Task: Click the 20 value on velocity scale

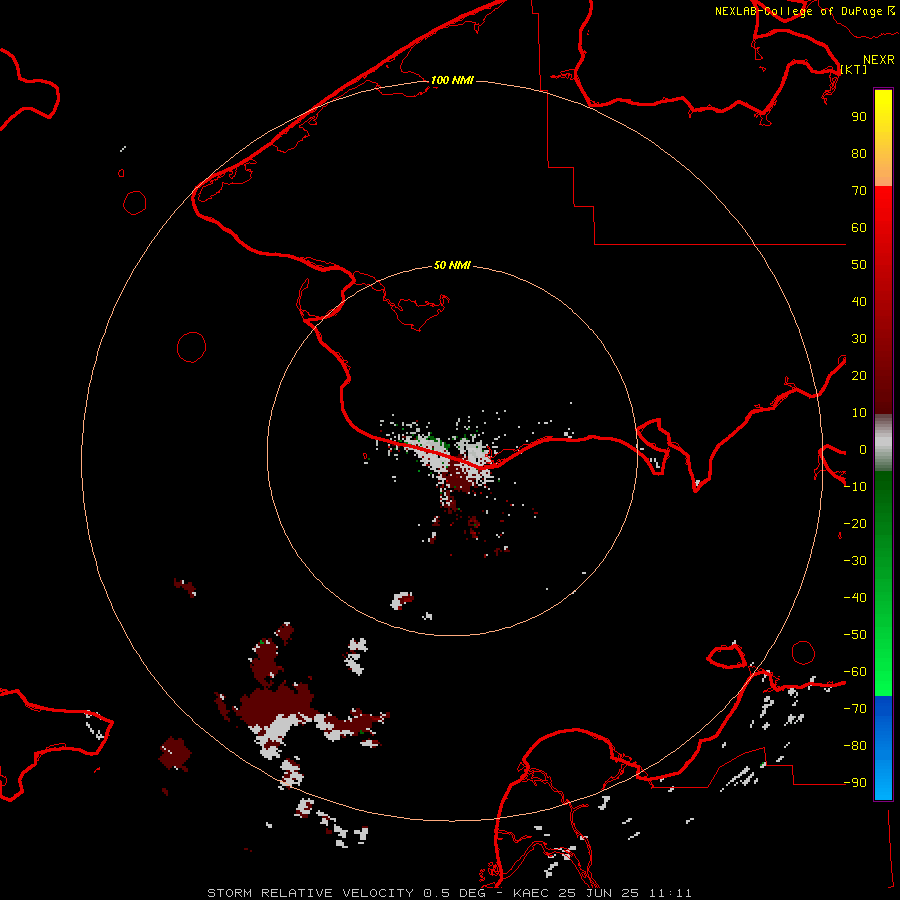Action: click(x=859, y=375)
